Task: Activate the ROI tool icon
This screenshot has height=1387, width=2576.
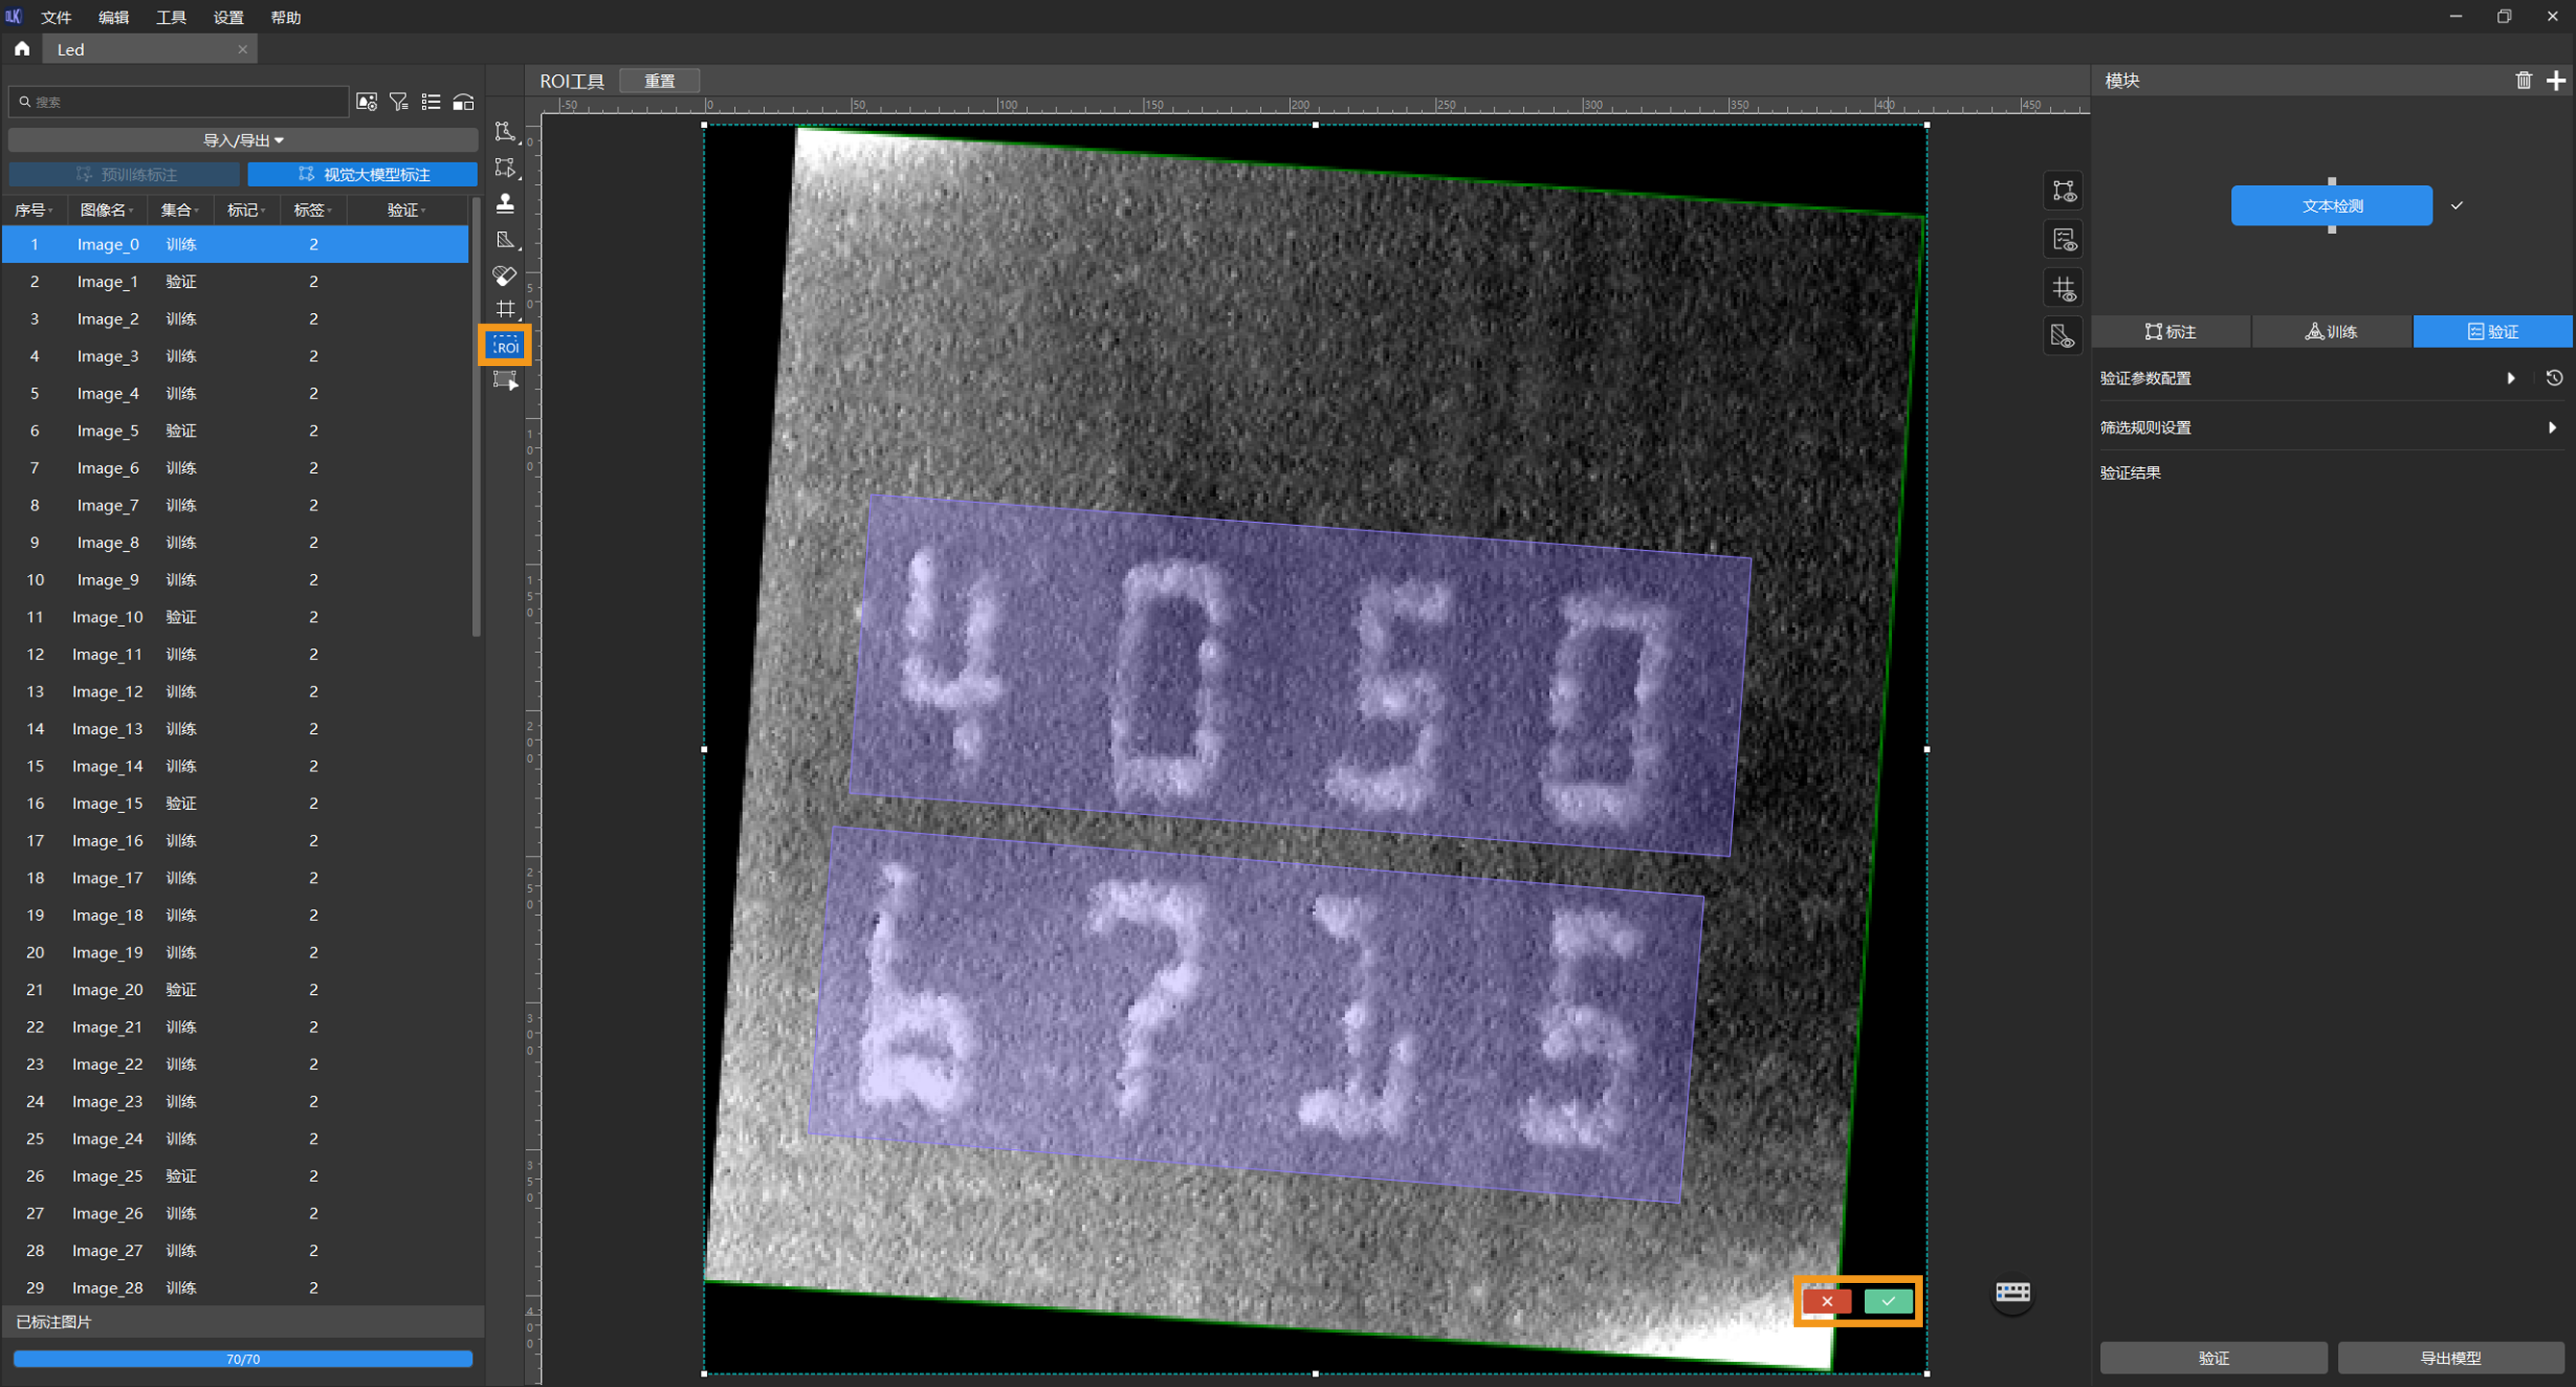Action: (505, 346)
